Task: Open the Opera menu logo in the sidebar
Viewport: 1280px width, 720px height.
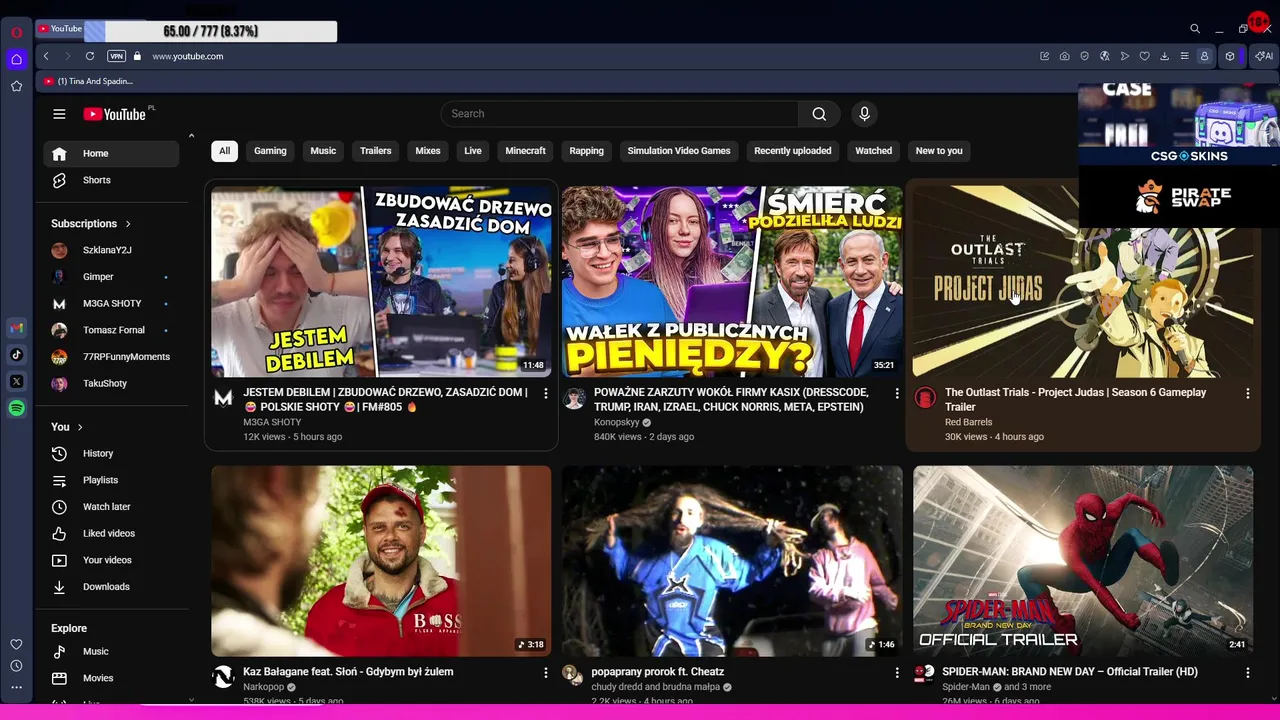Action: [x=16, y=32]
